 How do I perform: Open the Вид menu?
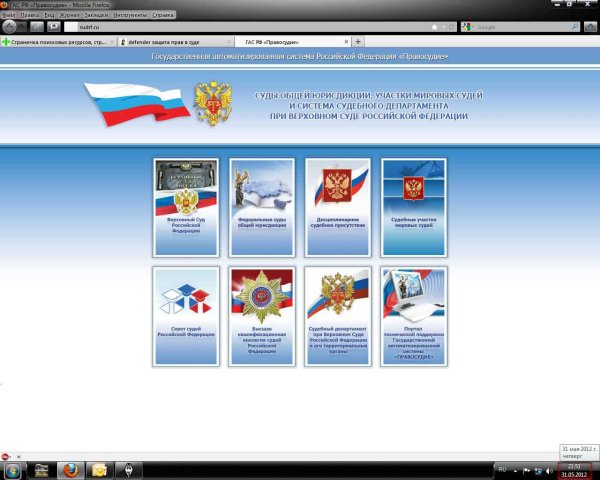point(49,15)
